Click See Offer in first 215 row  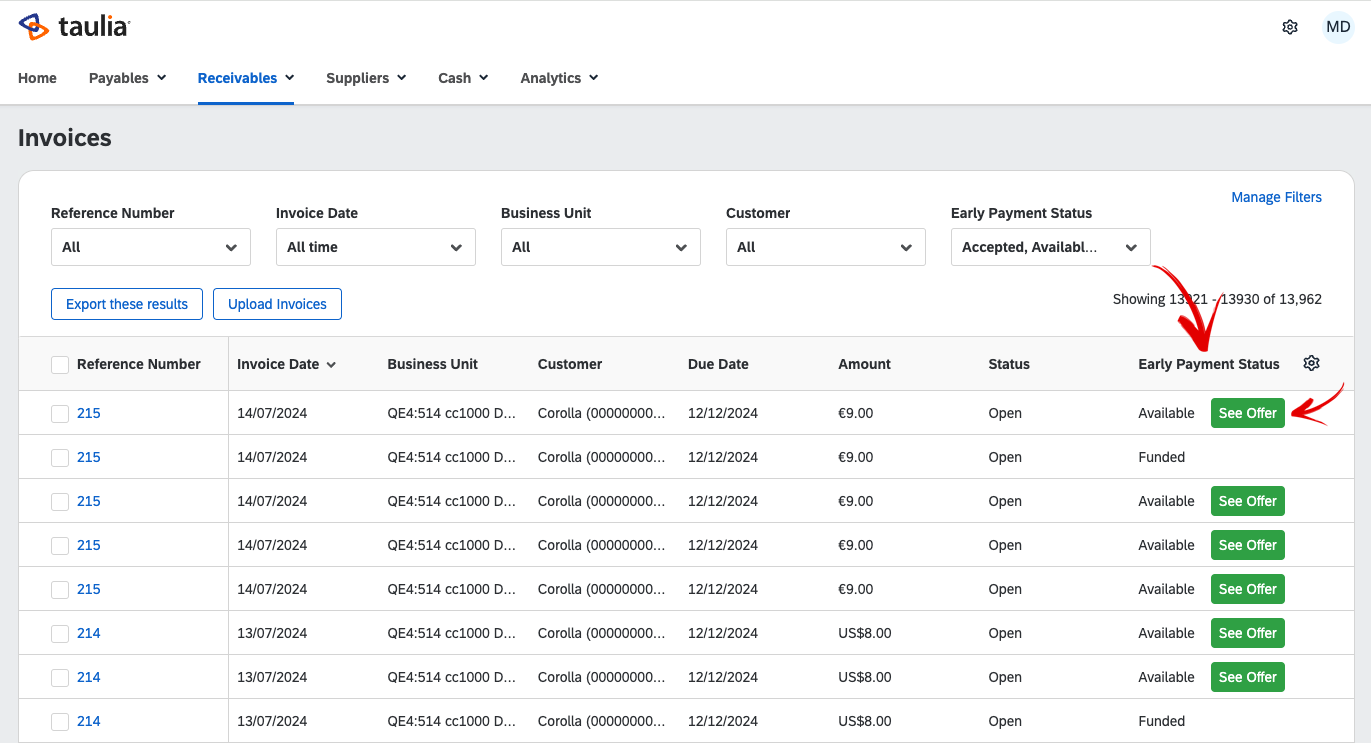click(x=1247, y=413)
